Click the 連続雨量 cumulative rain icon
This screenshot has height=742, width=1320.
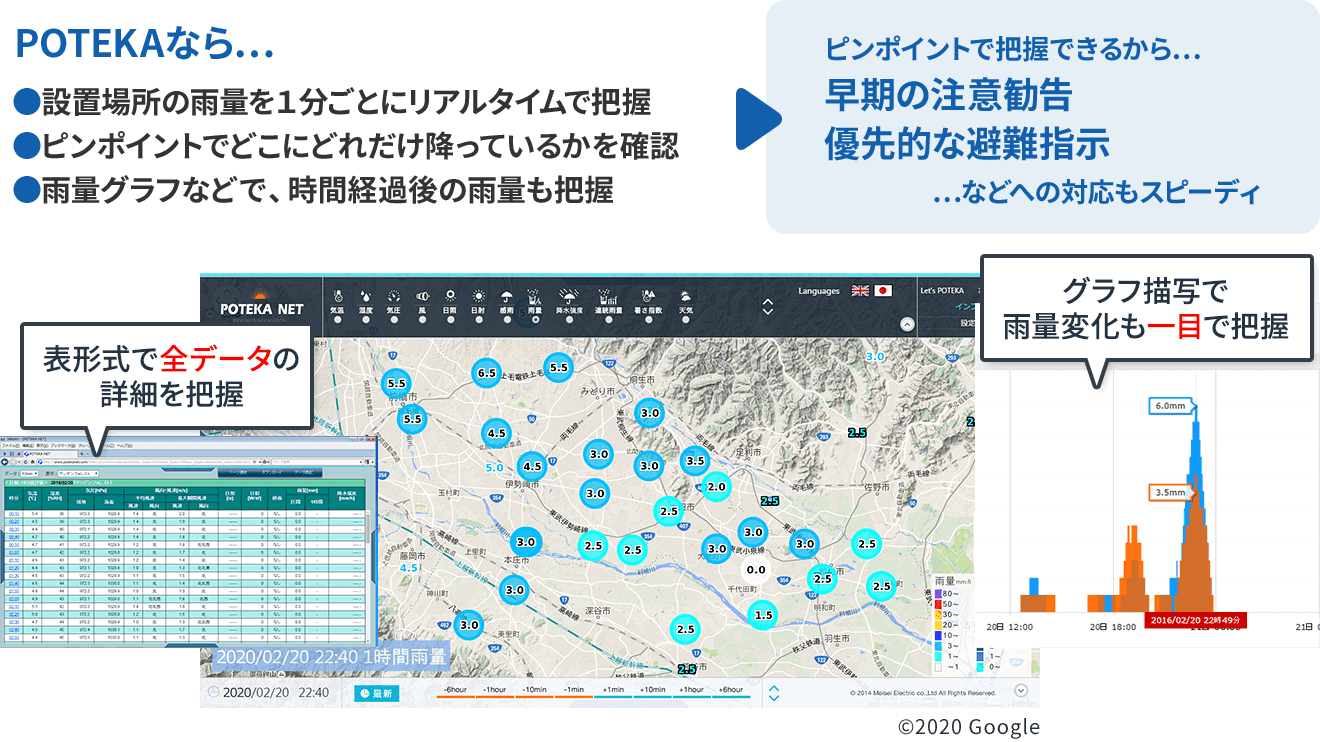coord(608,296)
